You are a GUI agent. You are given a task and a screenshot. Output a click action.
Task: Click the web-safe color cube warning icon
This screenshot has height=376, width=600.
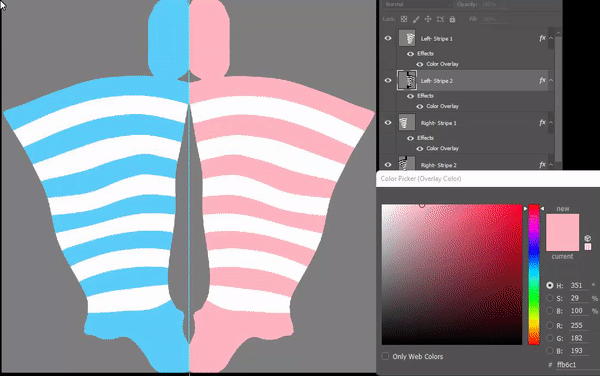588,238
